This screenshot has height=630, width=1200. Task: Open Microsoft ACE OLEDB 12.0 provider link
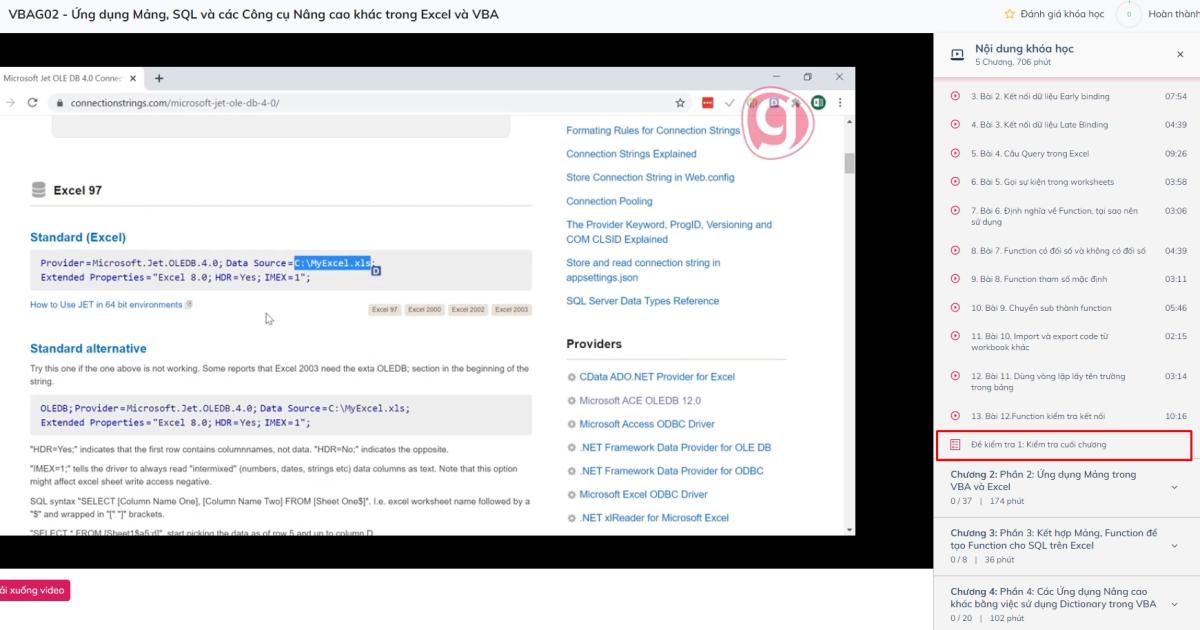[x=640, y=400]
